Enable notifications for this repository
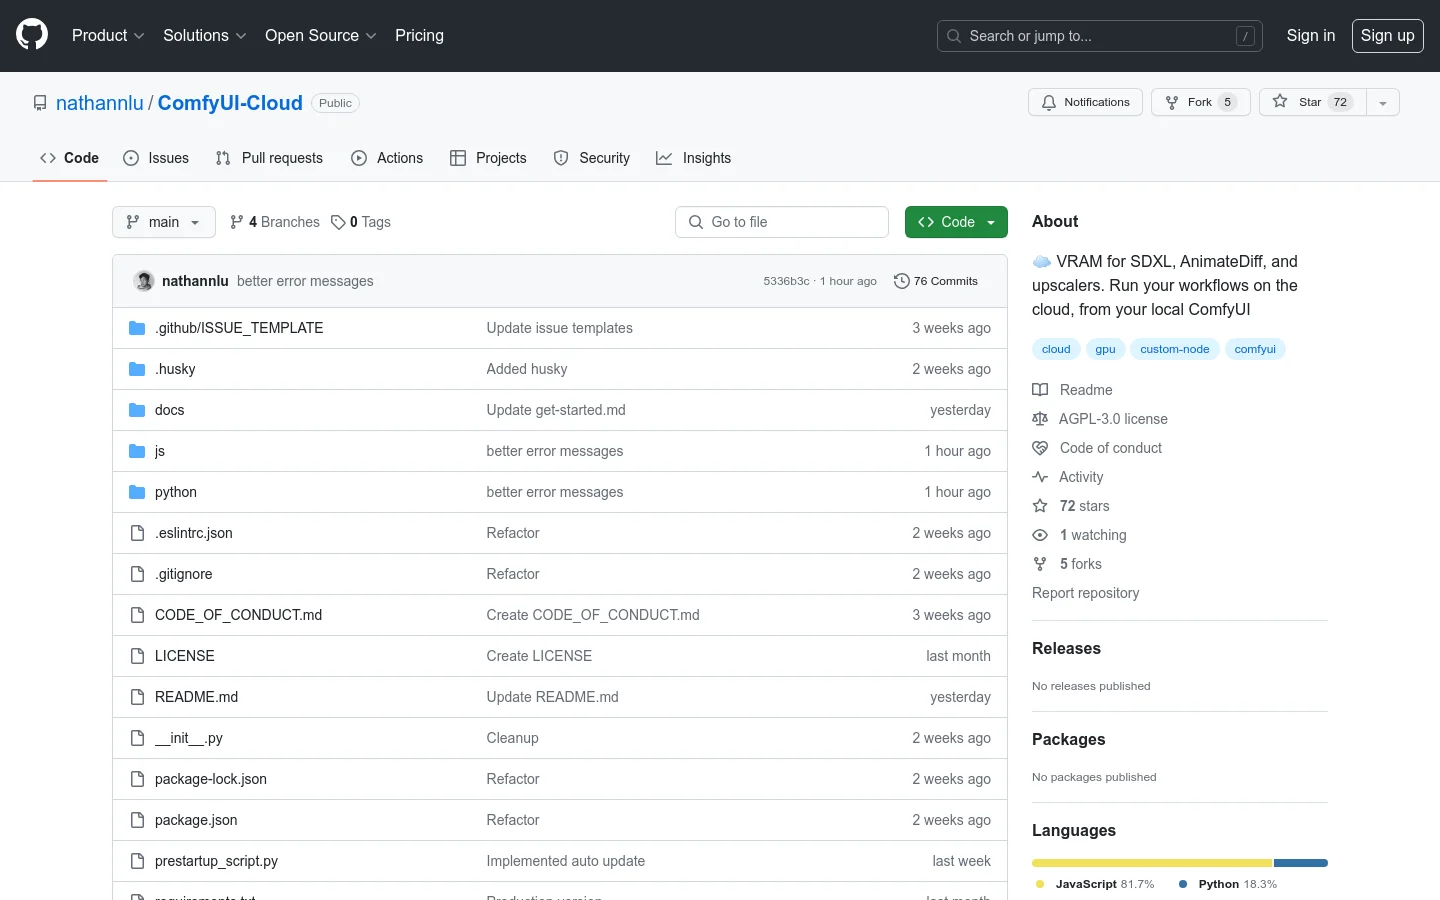1440x900 pixels. [1085, 102]
